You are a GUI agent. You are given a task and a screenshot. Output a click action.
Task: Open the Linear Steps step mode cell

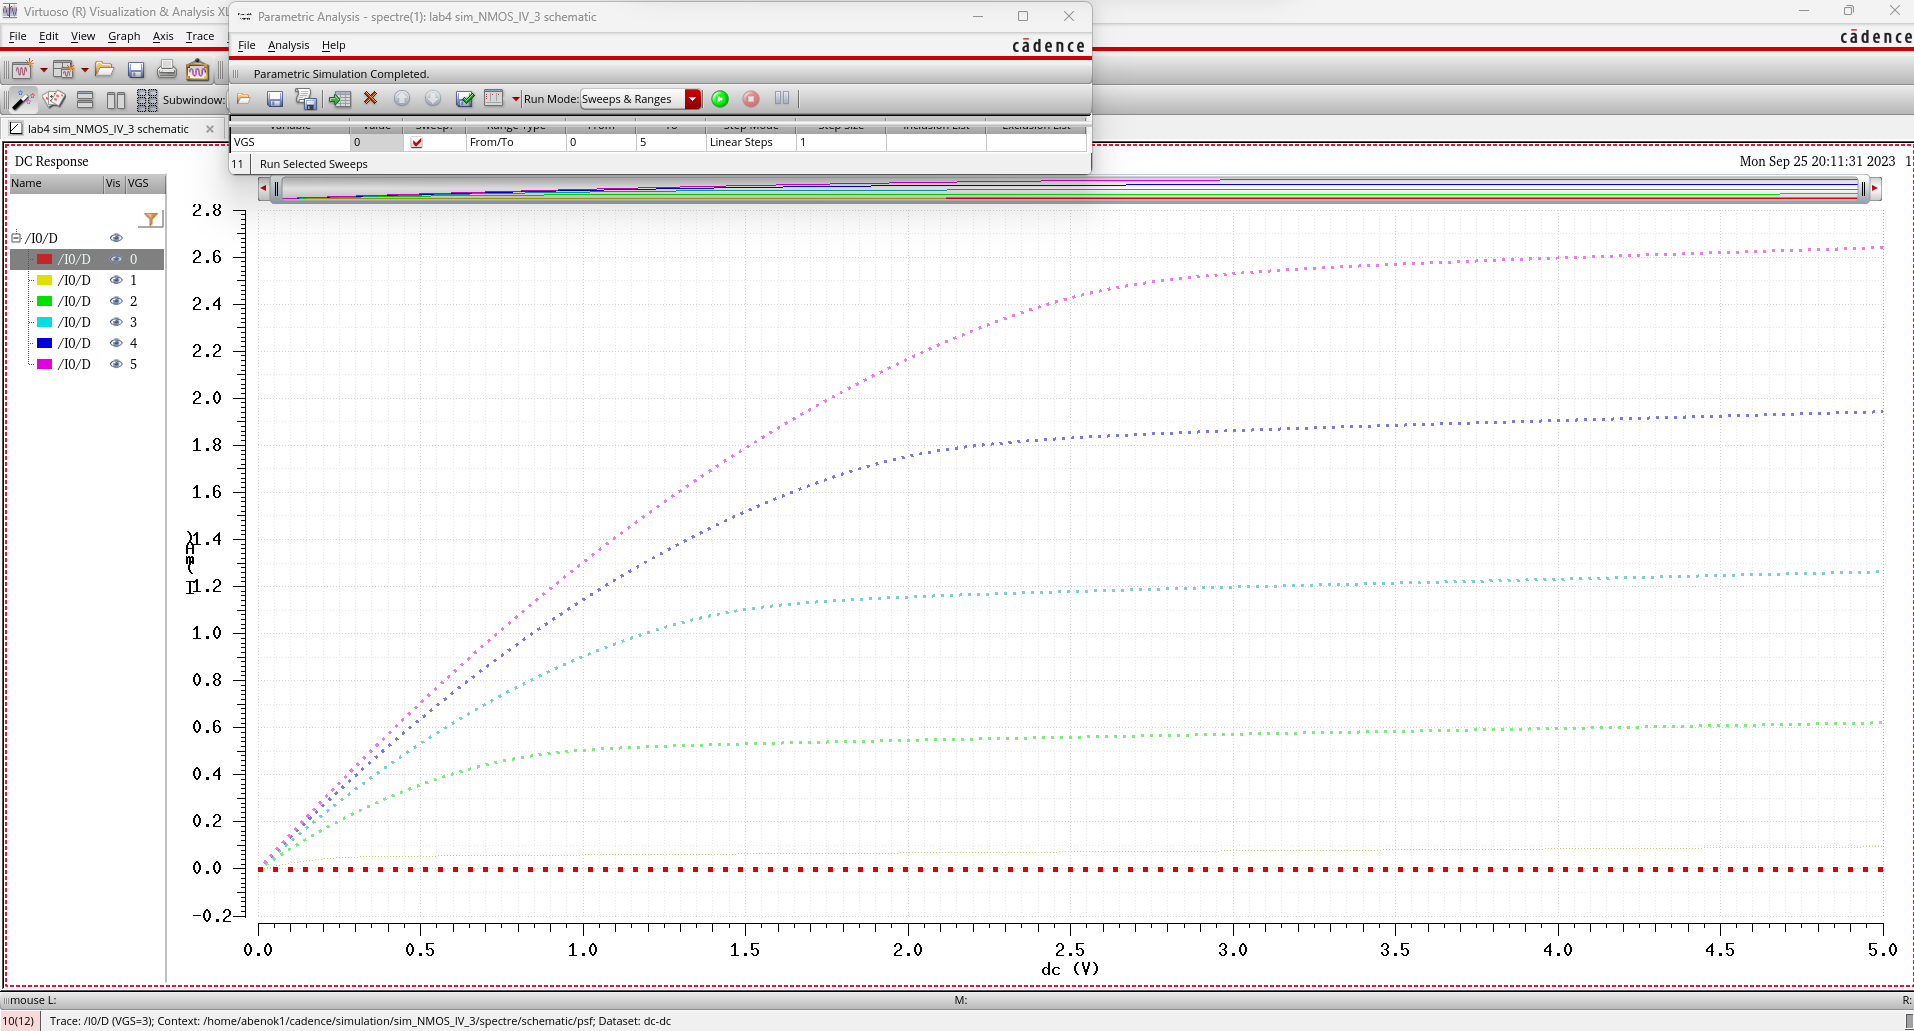coord(751,143)
